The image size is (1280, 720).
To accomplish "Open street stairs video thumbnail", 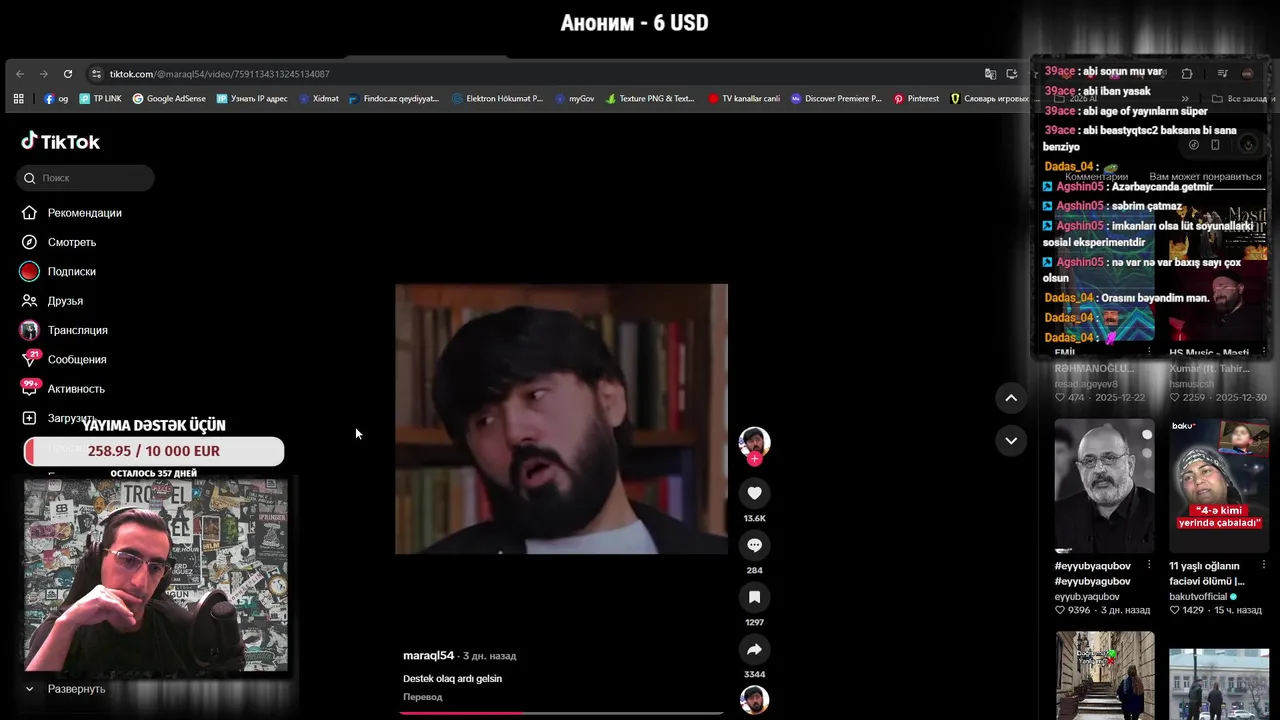I will [1104, 675].
